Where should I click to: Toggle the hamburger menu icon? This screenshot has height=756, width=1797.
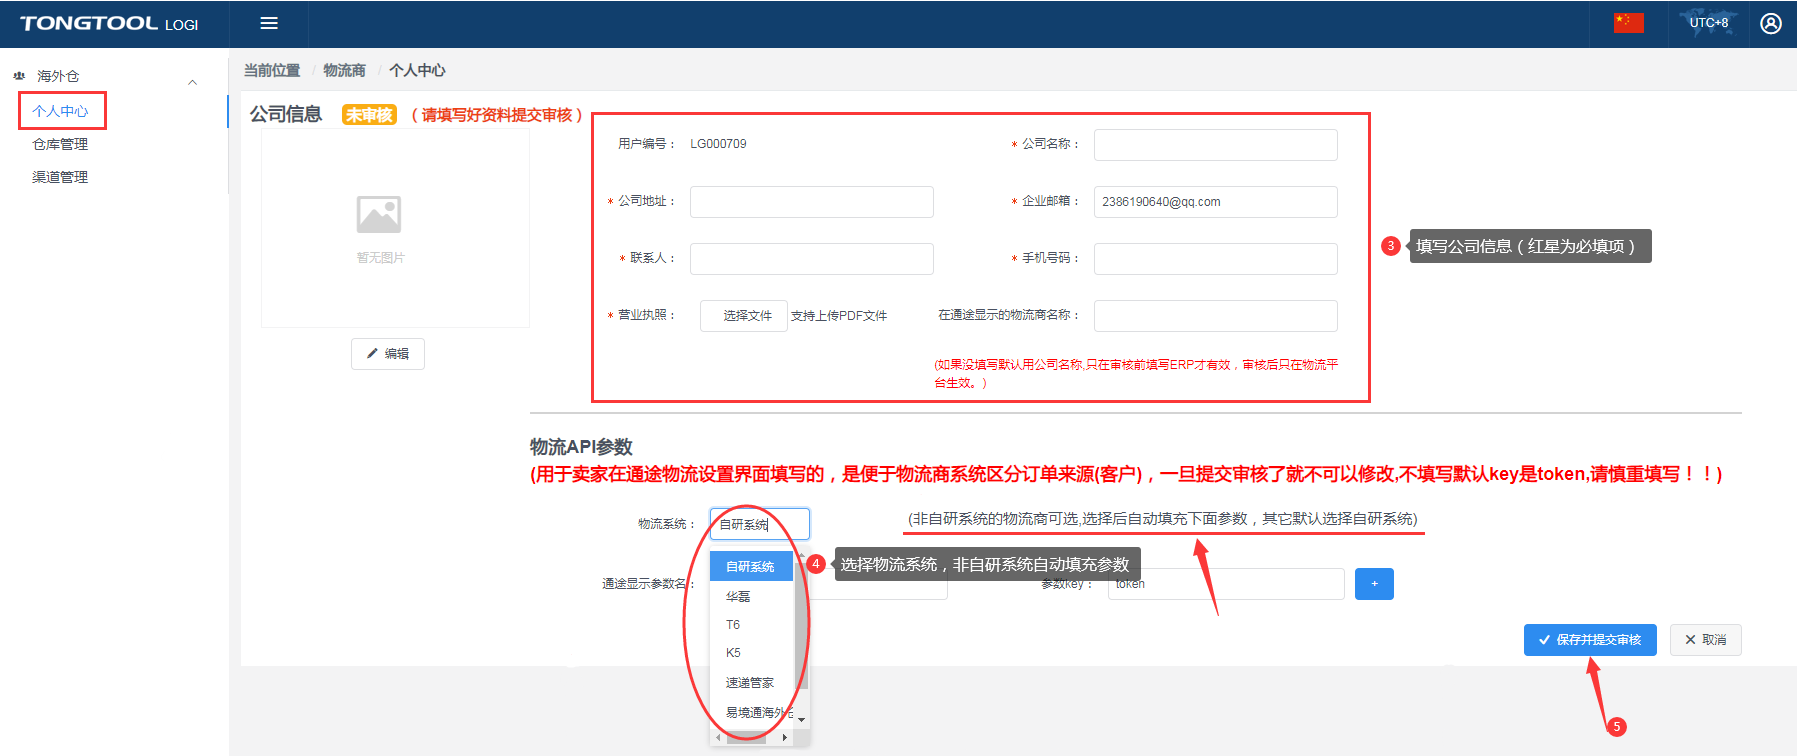coord(269,23)
